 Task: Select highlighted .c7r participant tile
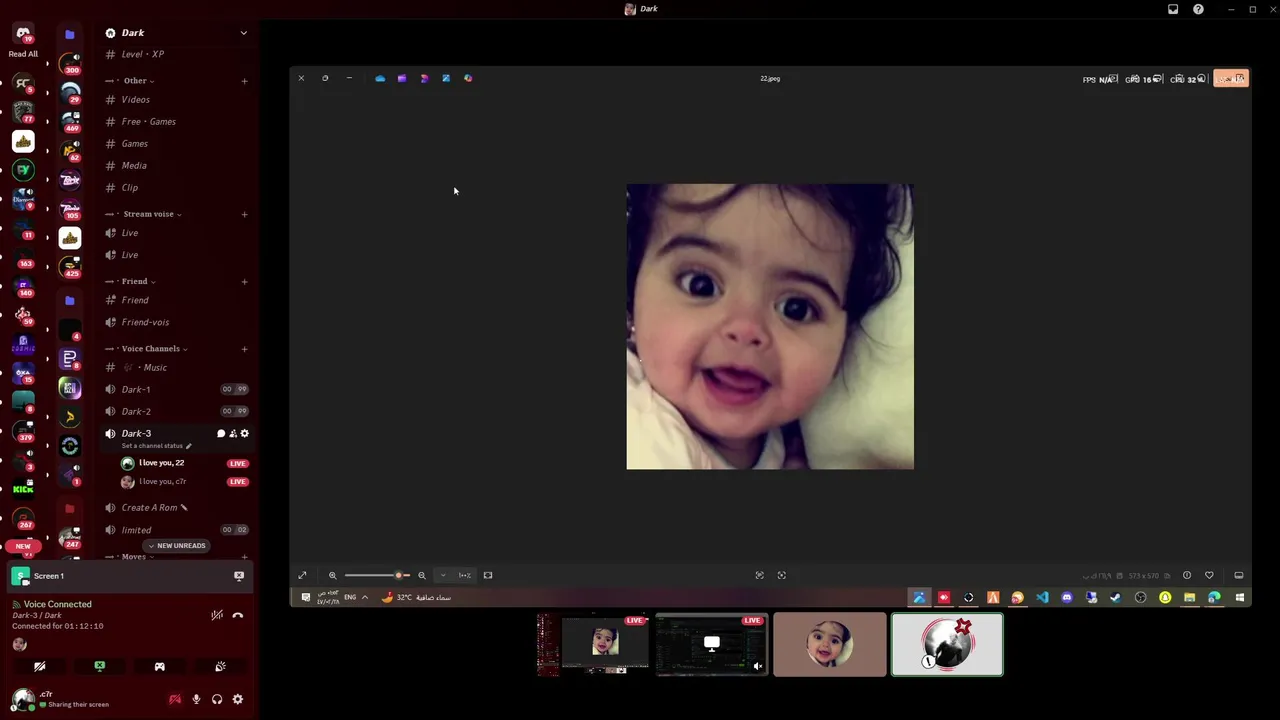[947, 645]
